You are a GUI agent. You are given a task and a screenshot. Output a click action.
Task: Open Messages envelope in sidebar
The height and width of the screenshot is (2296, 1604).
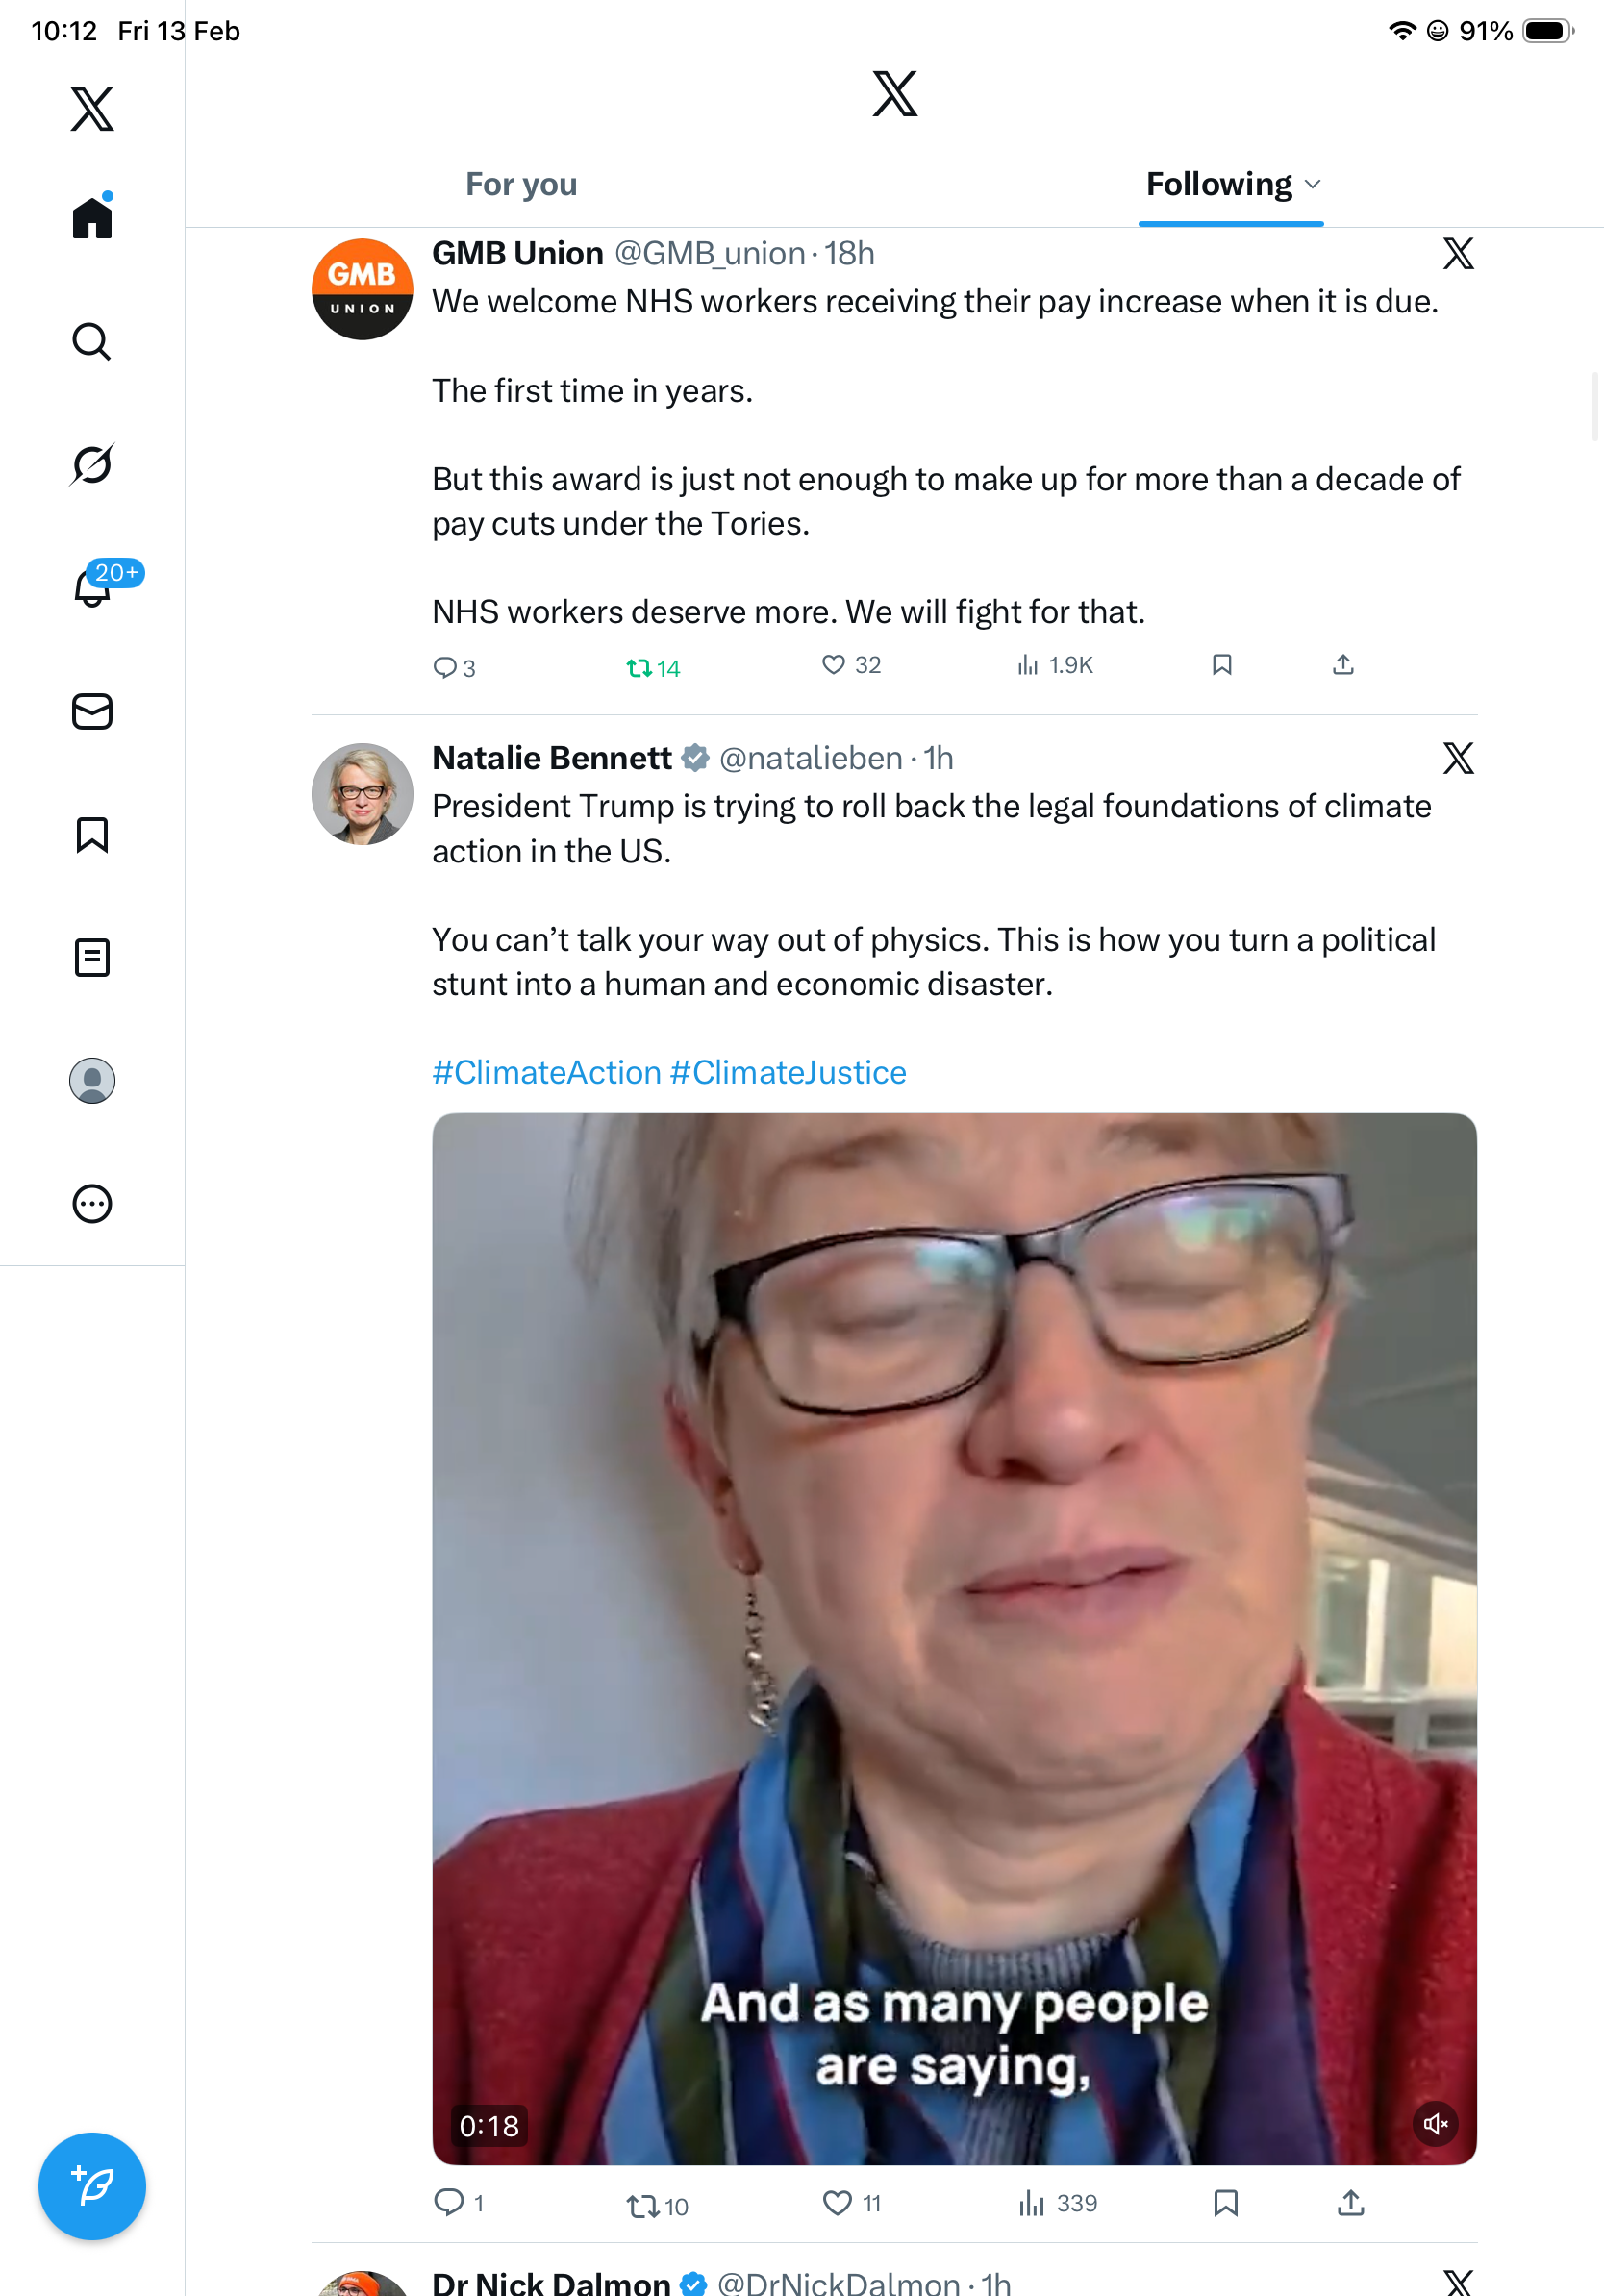pos(92,712)
